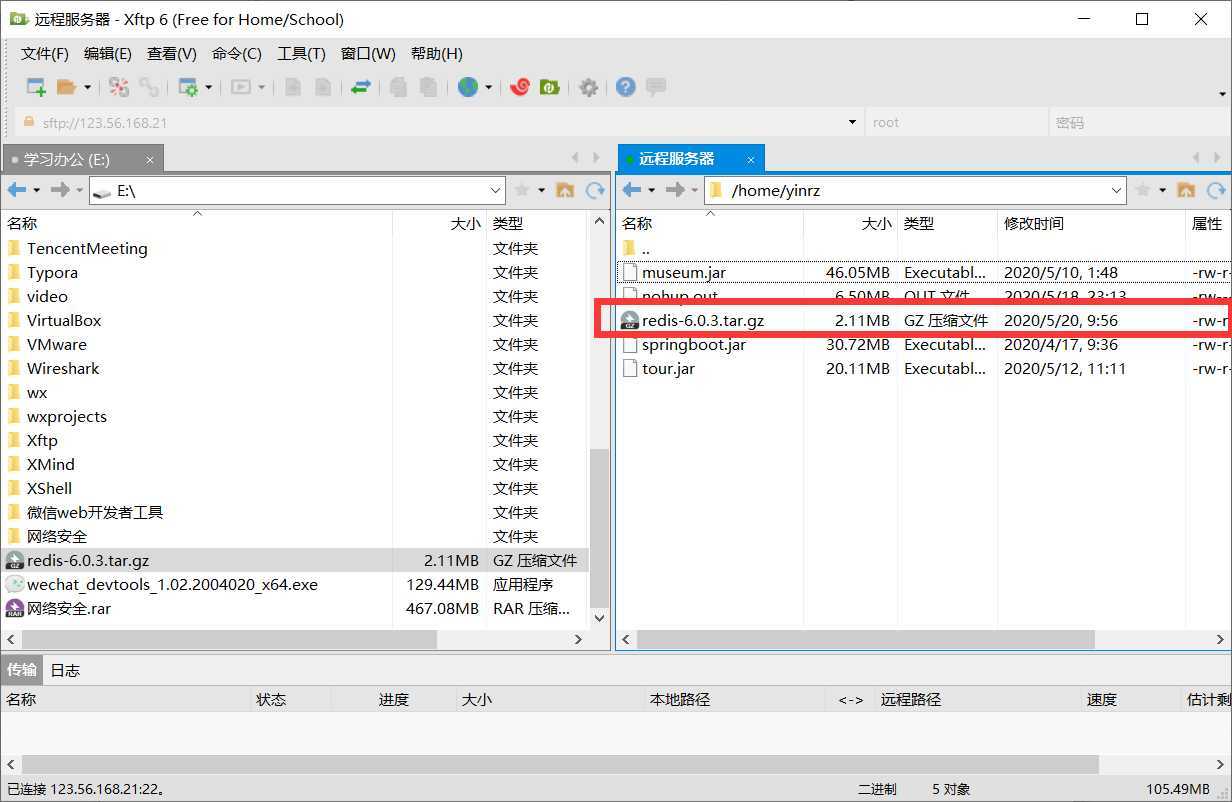Image resolution: width=1232 pixels, height=802 pixels.
Task: Click the root username field
Action: click(955, 122)
